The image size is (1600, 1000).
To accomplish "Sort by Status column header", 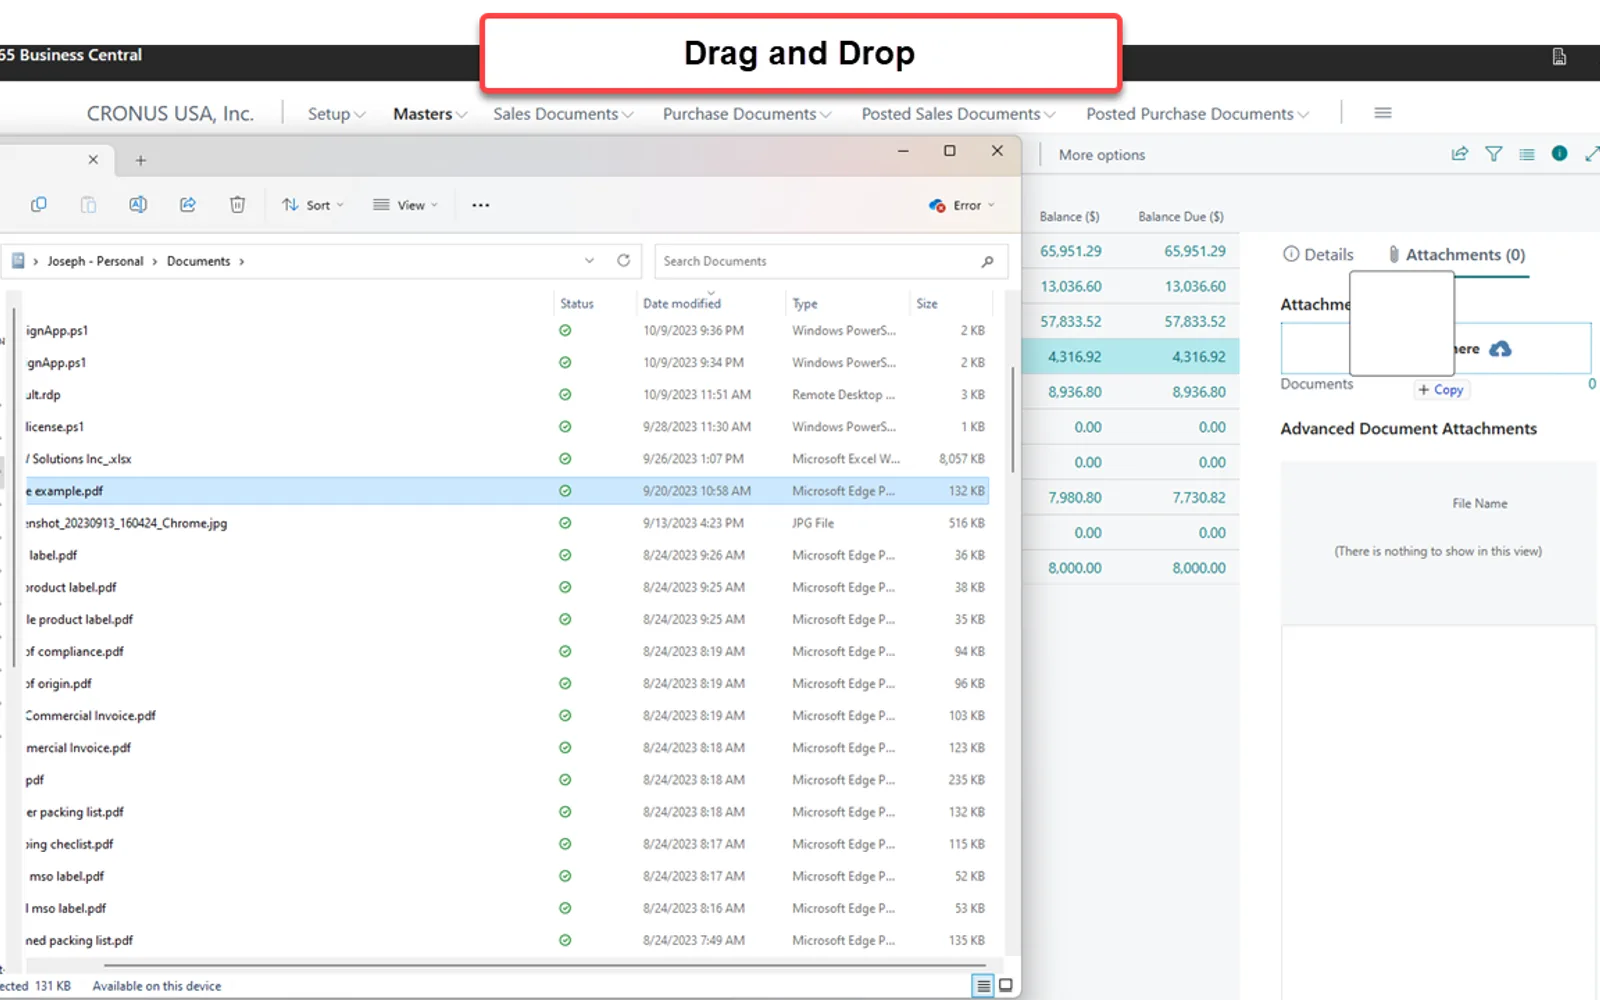I will (577, 304).
